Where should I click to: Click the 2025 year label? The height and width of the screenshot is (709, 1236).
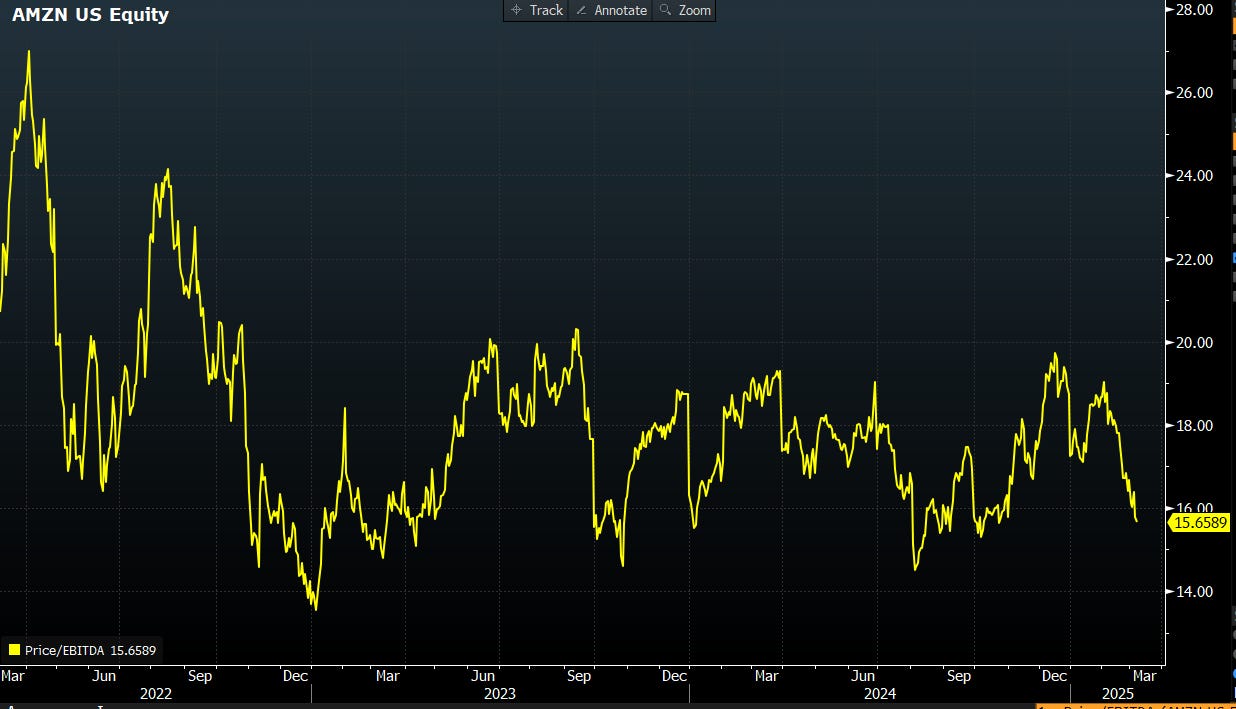(1117, 693)
